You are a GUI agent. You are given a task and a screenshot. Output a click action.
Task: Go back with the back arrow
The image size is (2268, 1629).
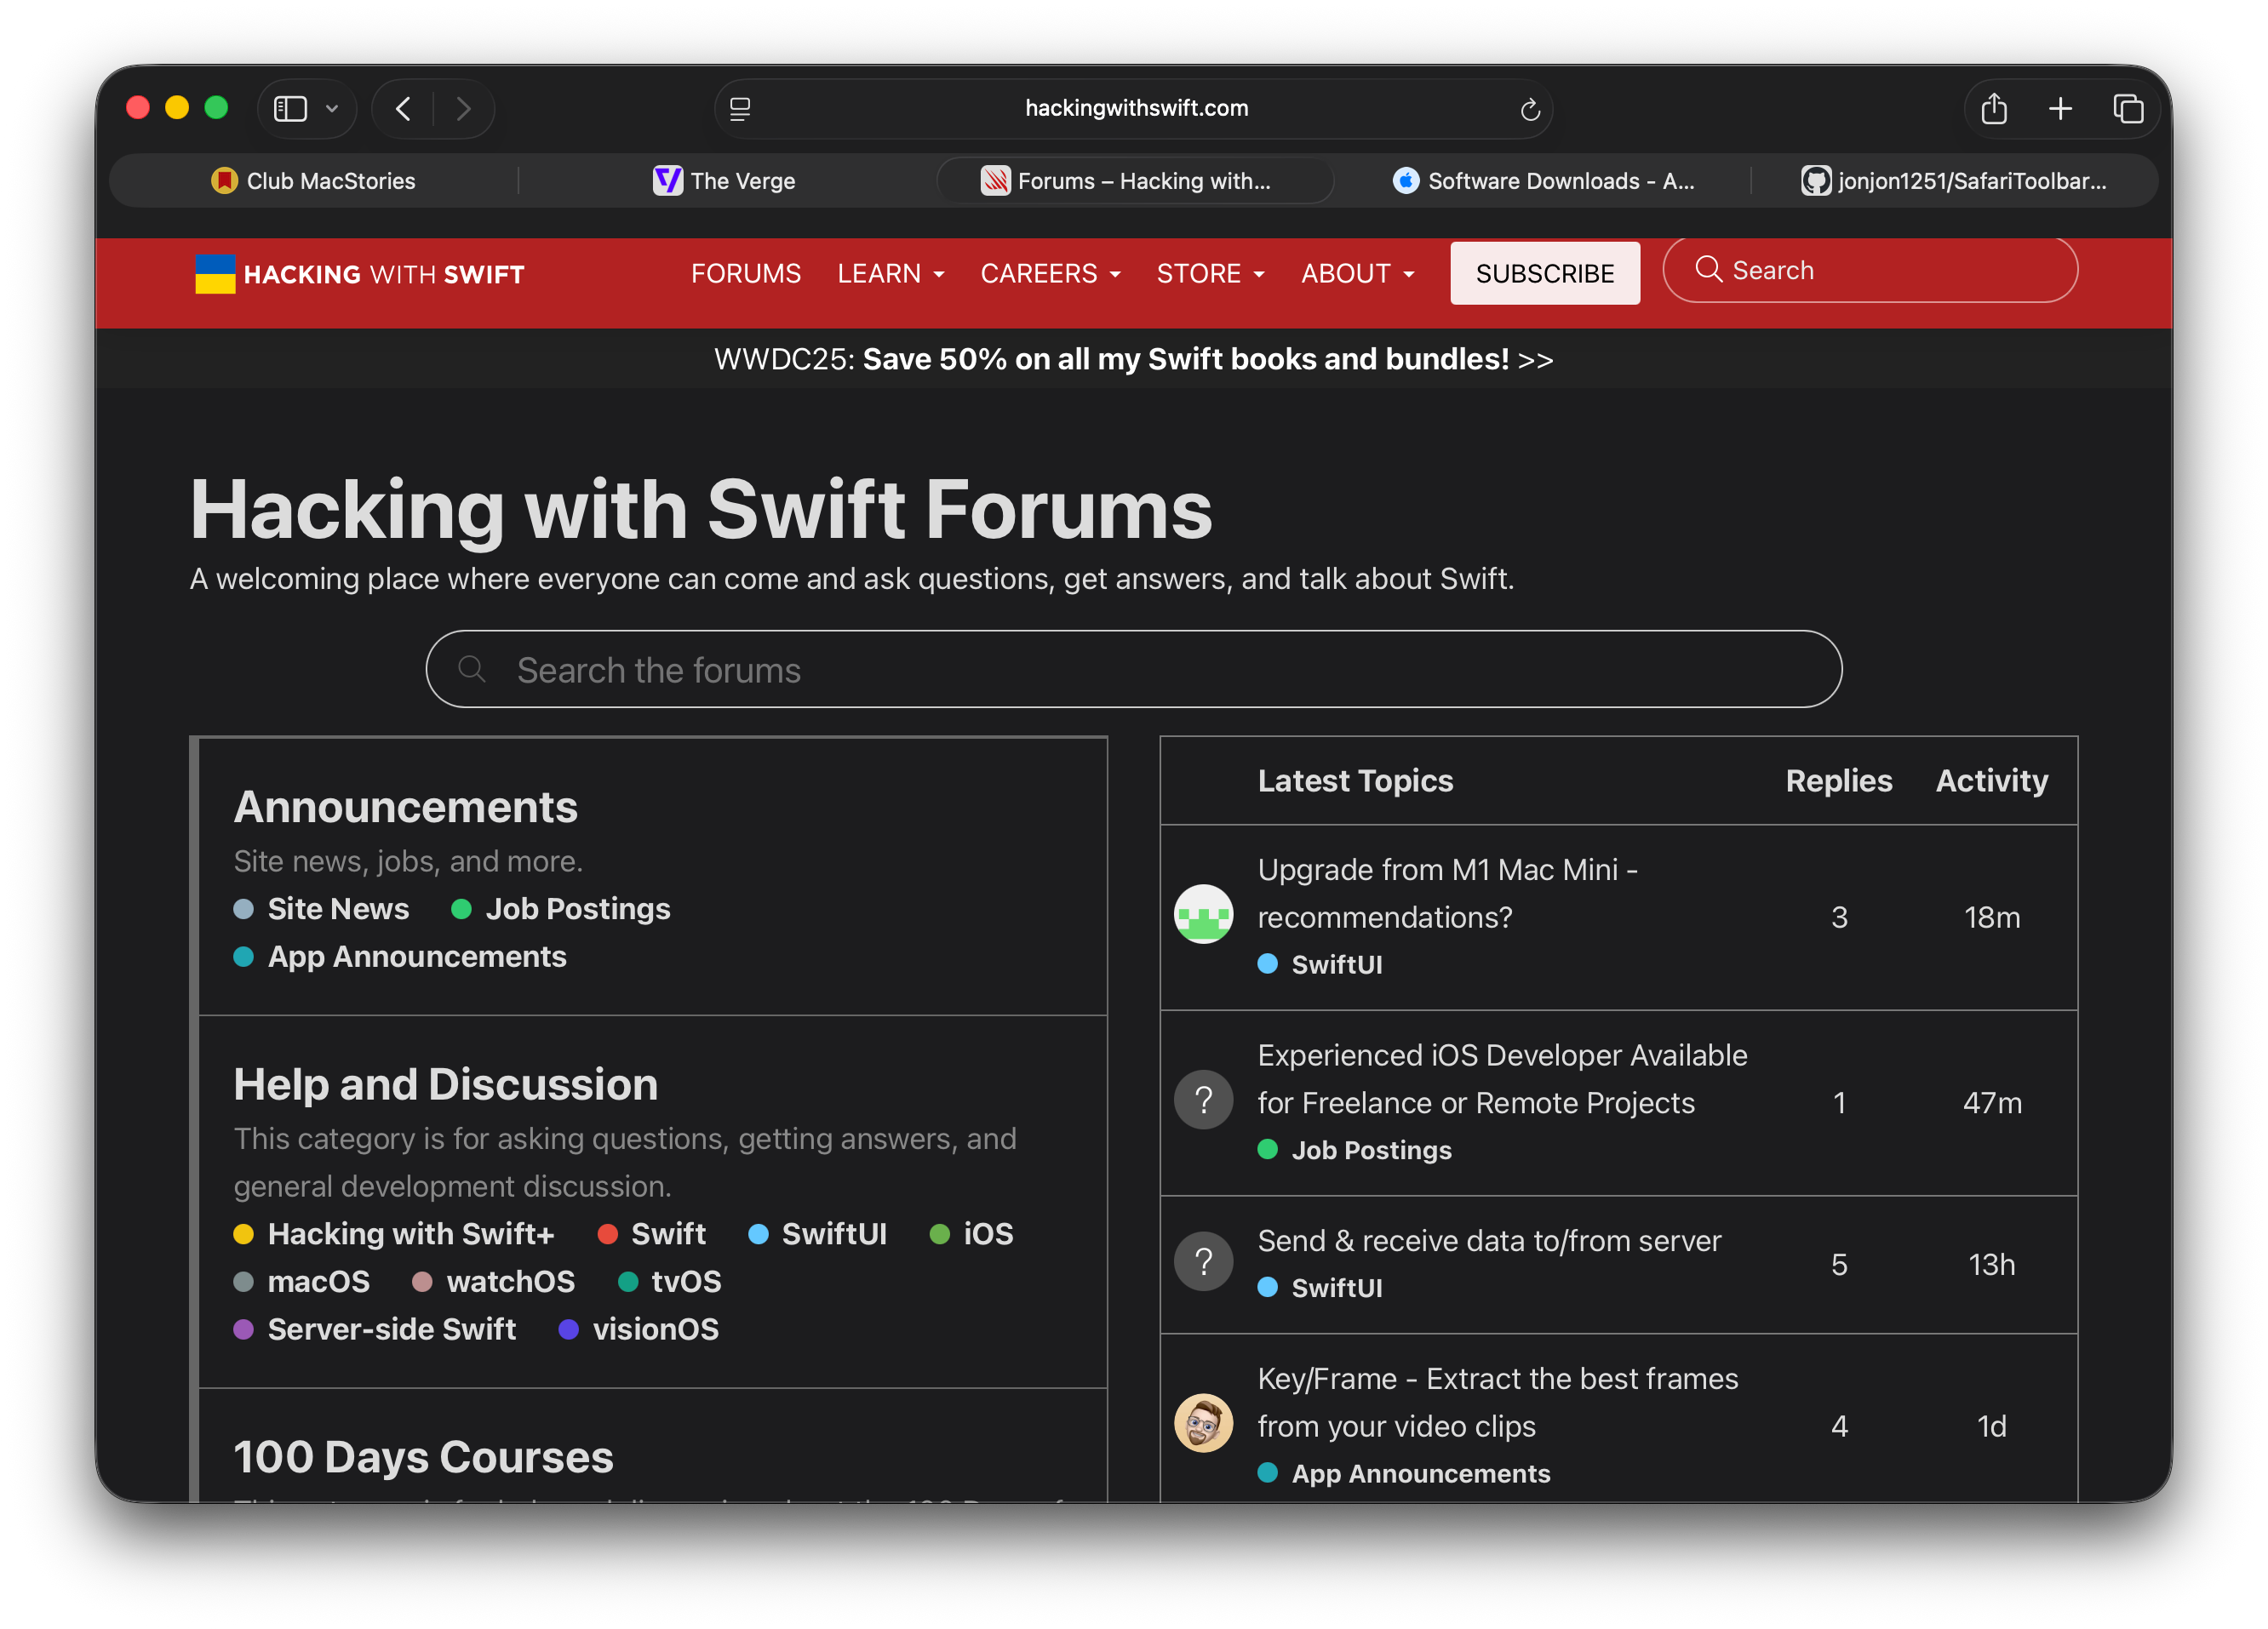tap(403, 108)
